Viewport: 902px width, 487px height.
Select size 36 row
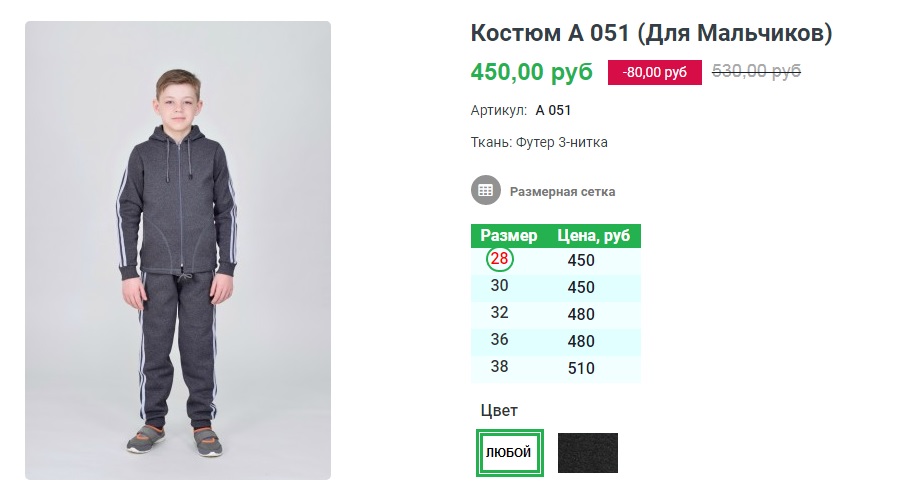500,340
